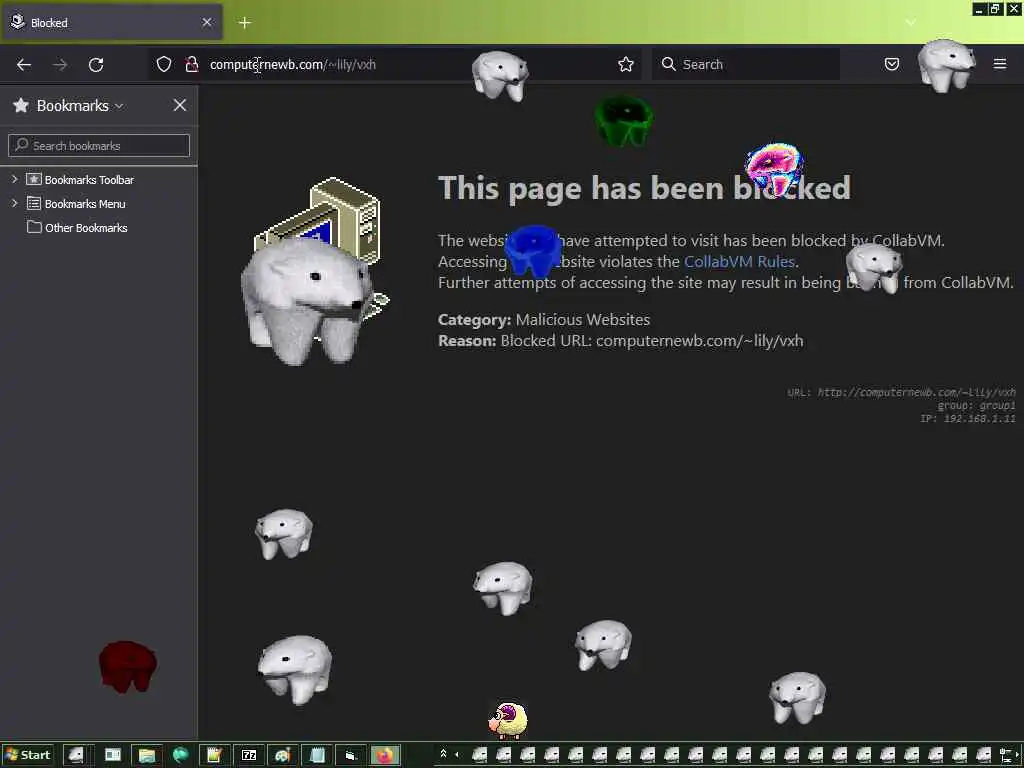Click the window-switcher taskbar icon

click(113, 755)
